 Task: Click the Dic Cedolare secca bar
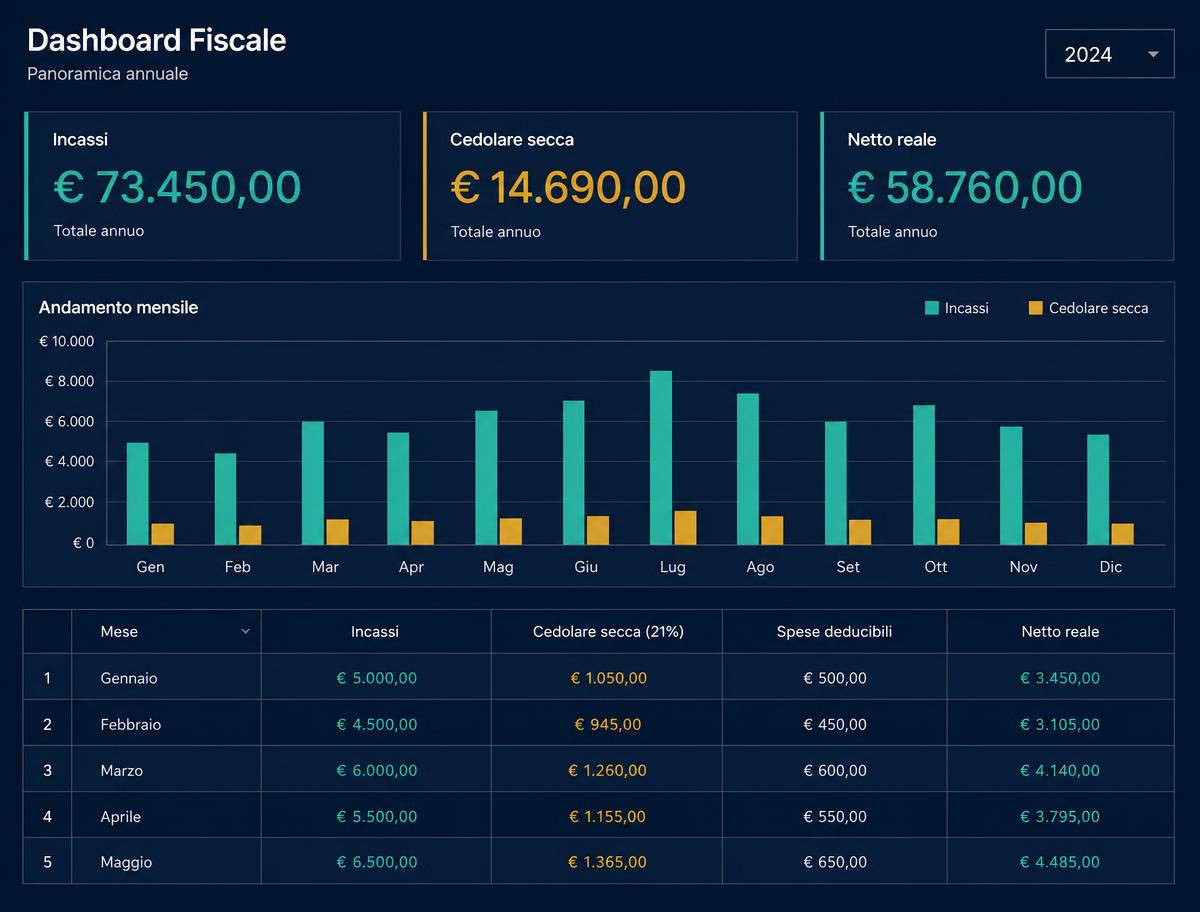pos(1123,534)
